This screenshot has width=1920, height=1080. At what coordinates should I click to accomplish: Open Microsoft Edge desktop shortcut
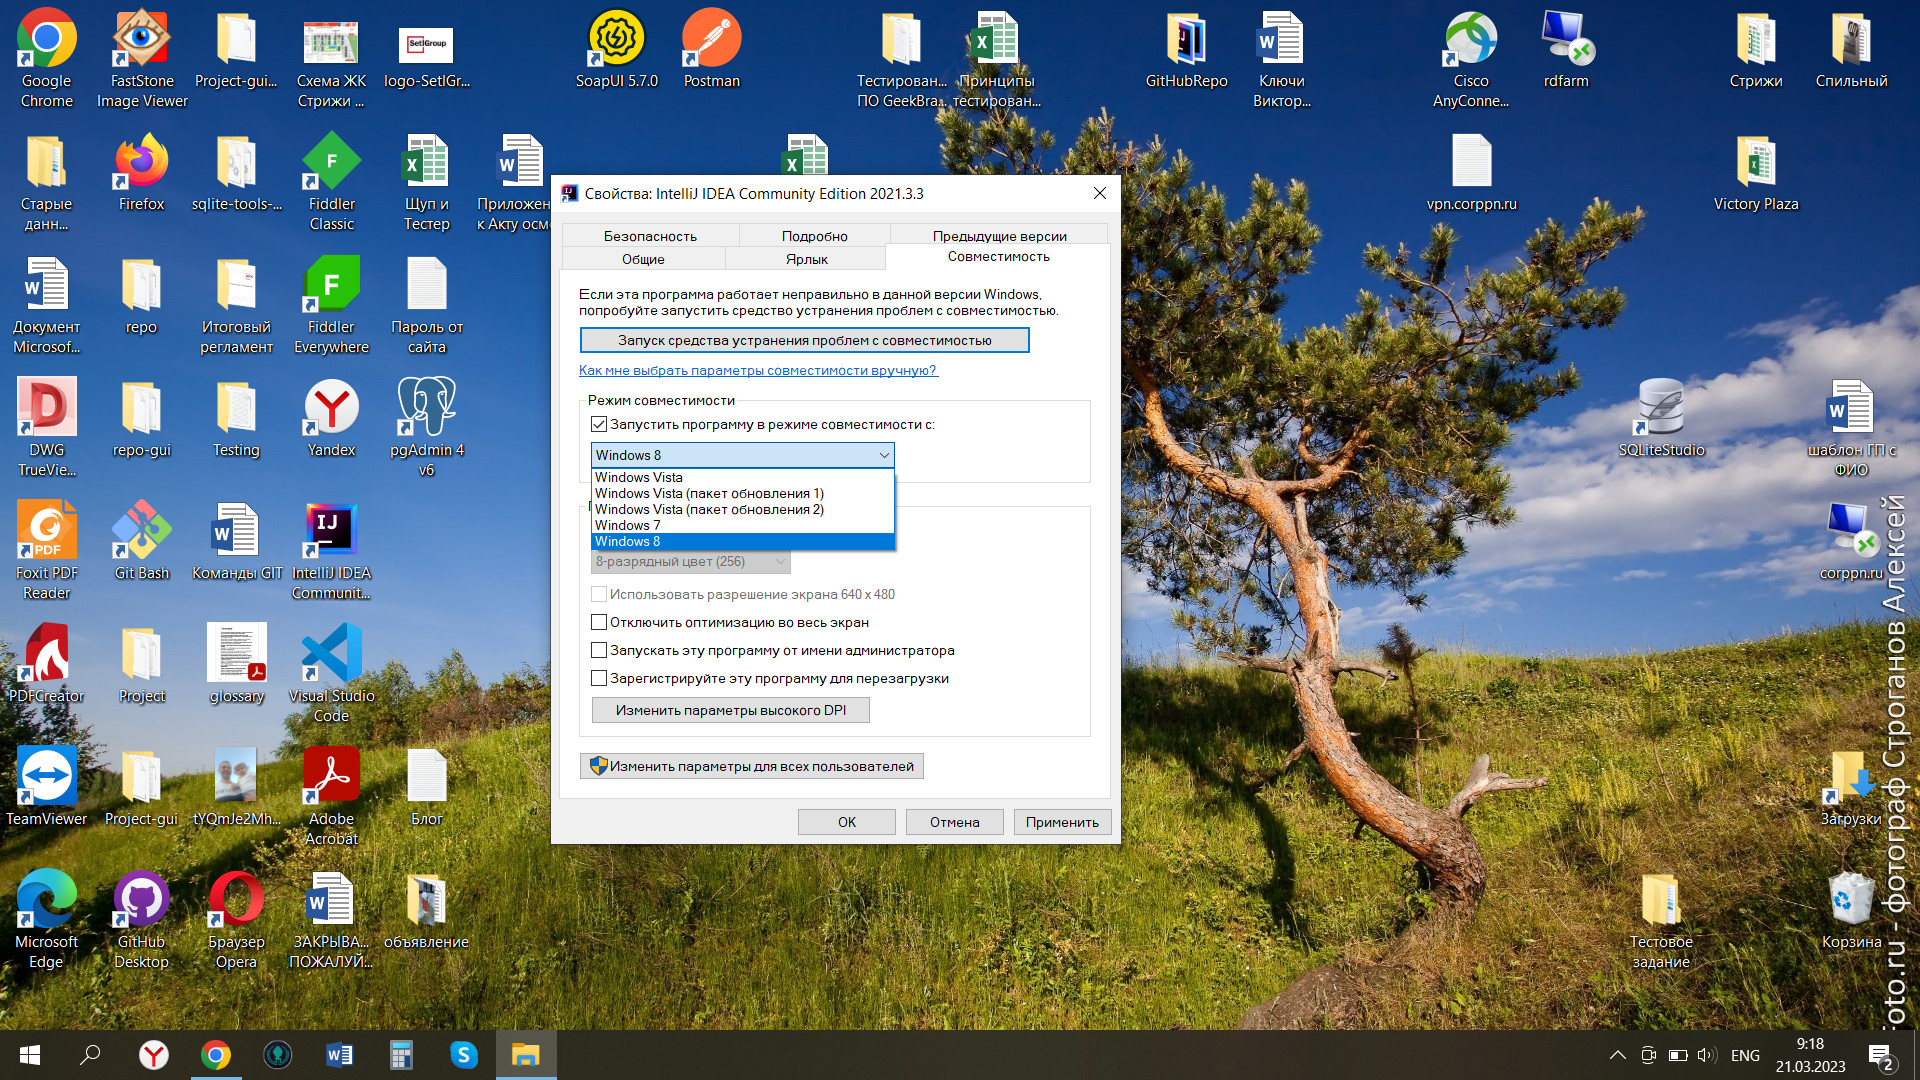coord(46,920)
